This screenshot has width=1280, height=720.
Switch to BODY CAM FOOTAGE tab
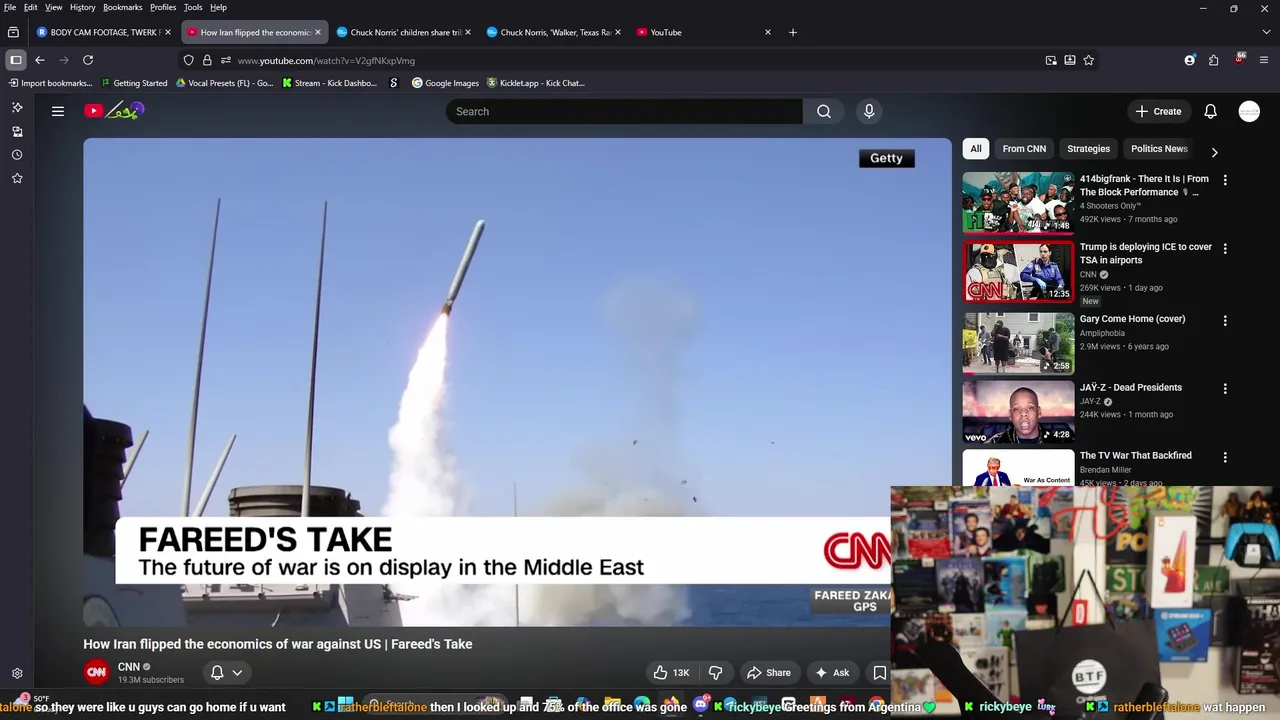[x=104, y=32]
